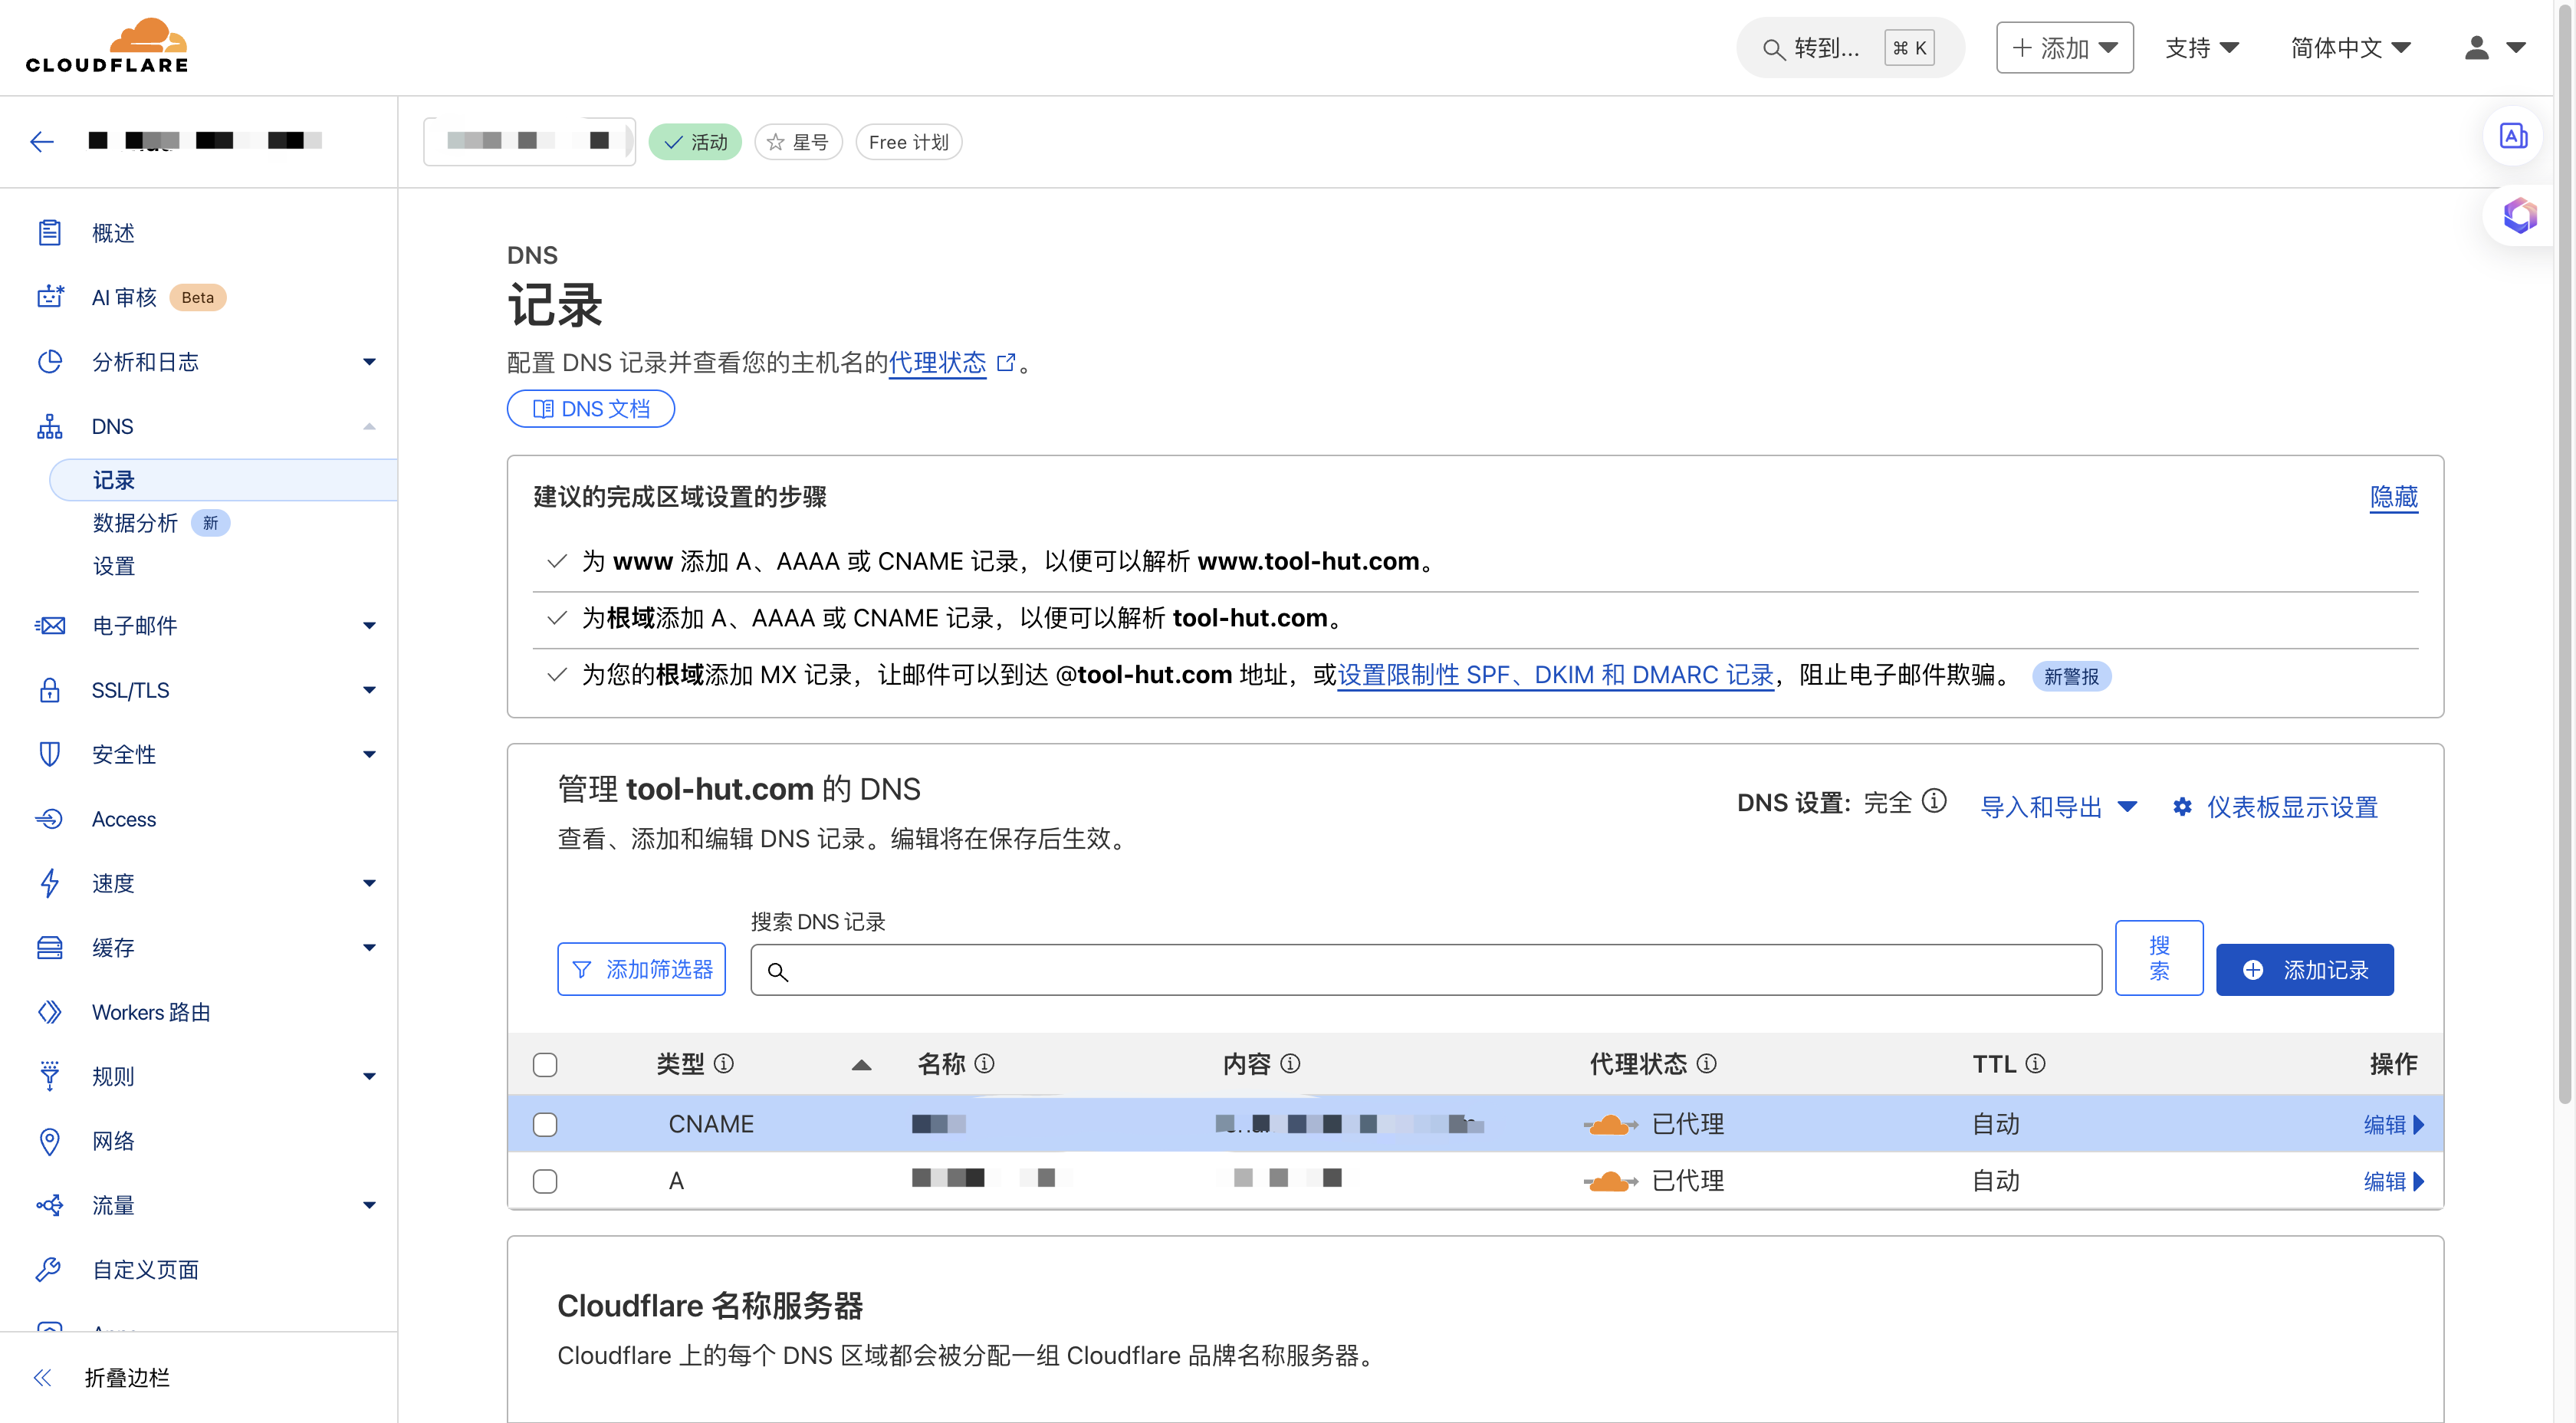The image size is (2576, 1423).
Task: Open the Workers 路由 sidebar item
Action: [x=151, y=1012]
